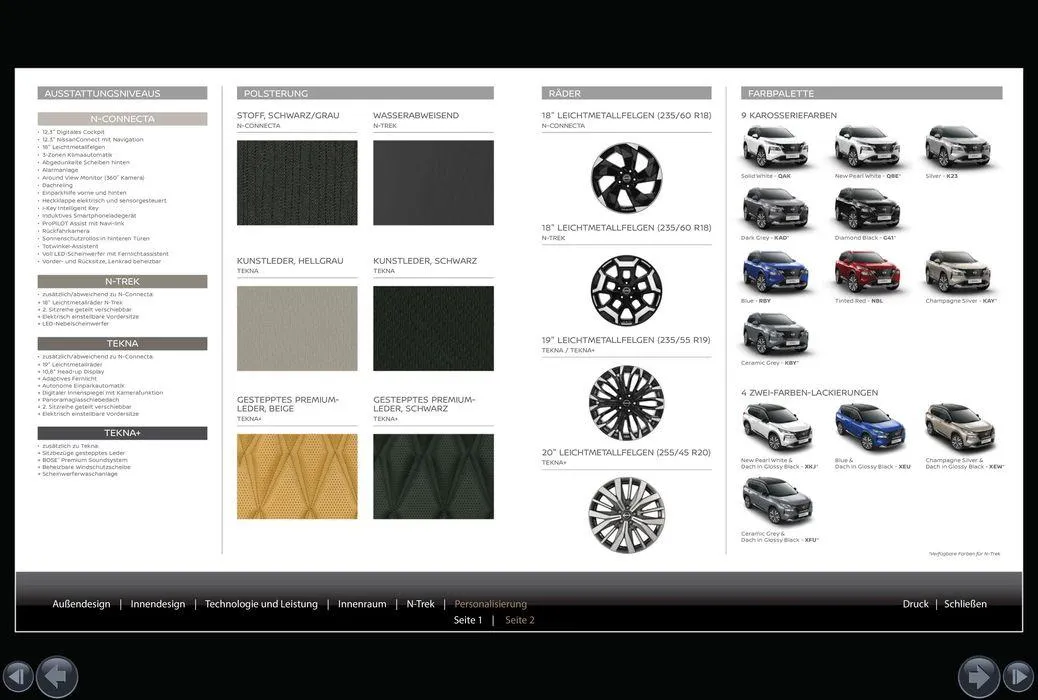Viewport: 1038px width, 700px height.
Task: Select the beige quilted premium leather swatch
Action: tap(297, 476)
